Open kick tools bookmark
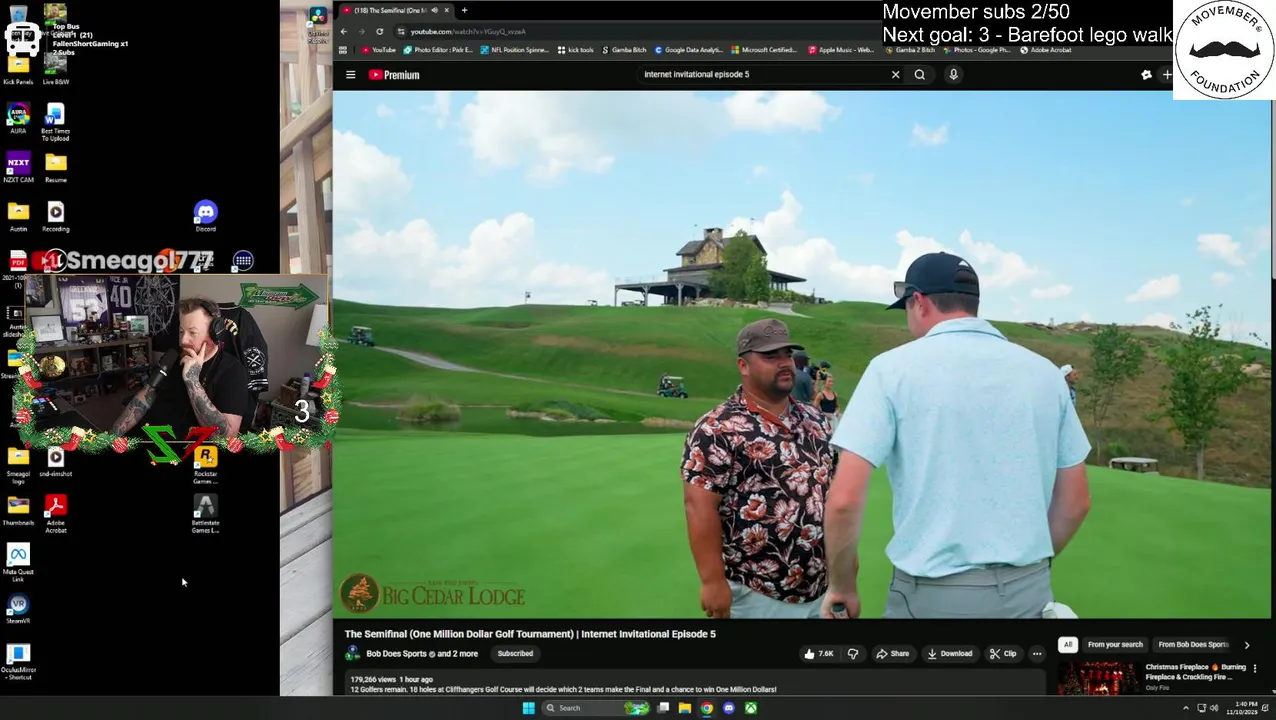The height and width of the screenshot is (720, 1276). [575, 50]
